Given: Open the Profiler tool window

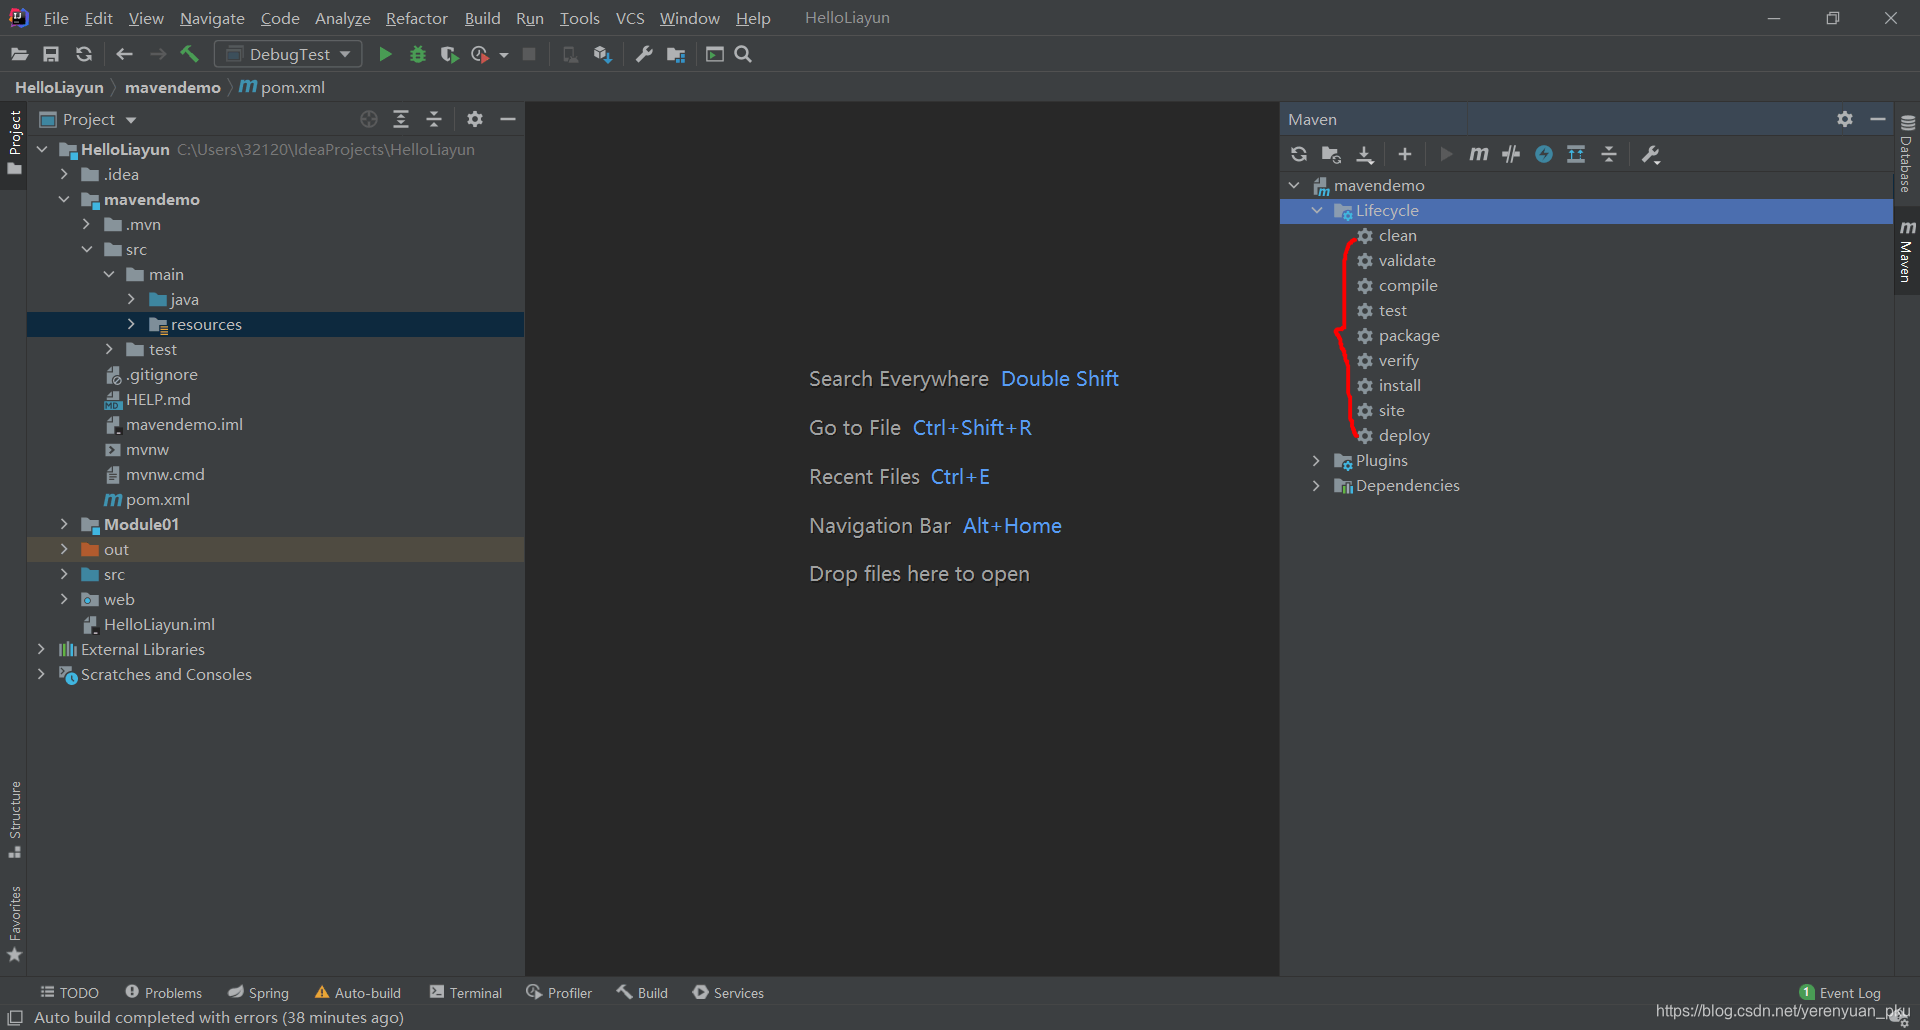Looking at the screenshot, I should (x=559, y=992).
